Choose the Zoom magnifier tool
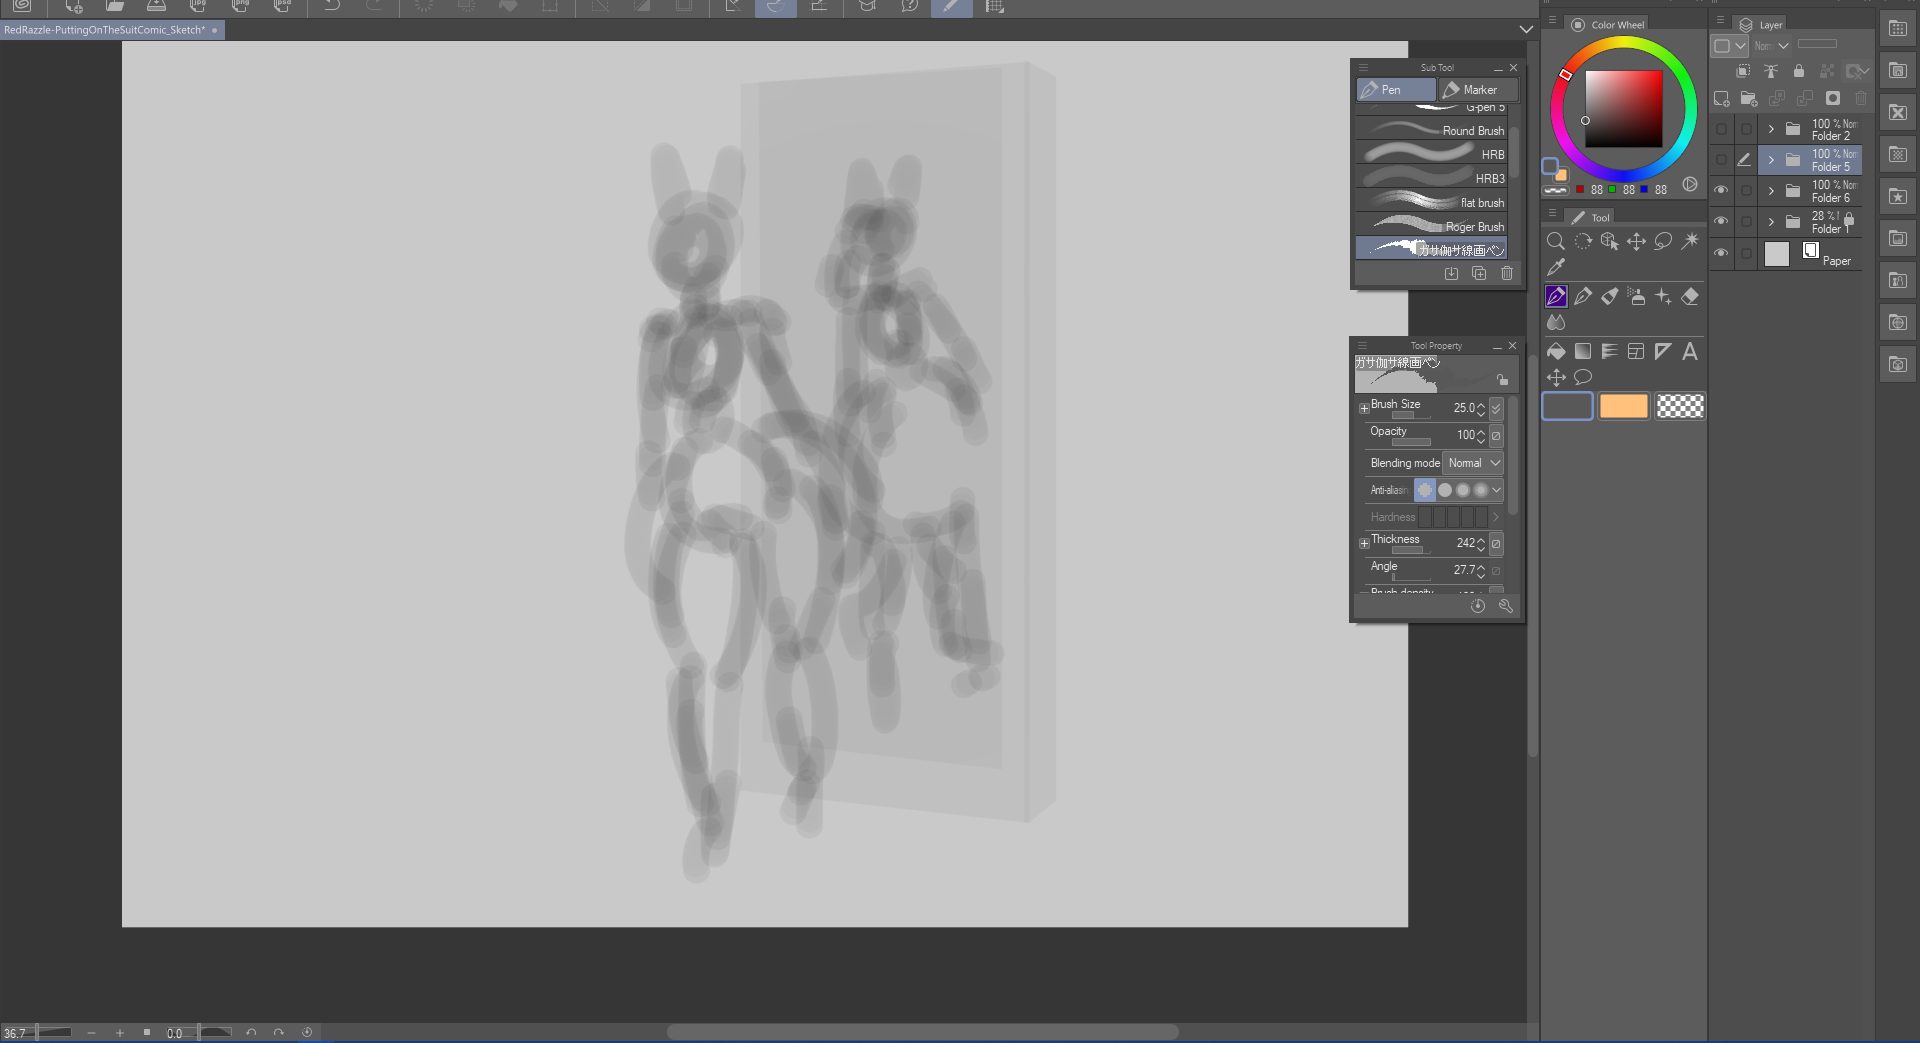The width and height of the screenshot is (1920, 1043). 1556,241
